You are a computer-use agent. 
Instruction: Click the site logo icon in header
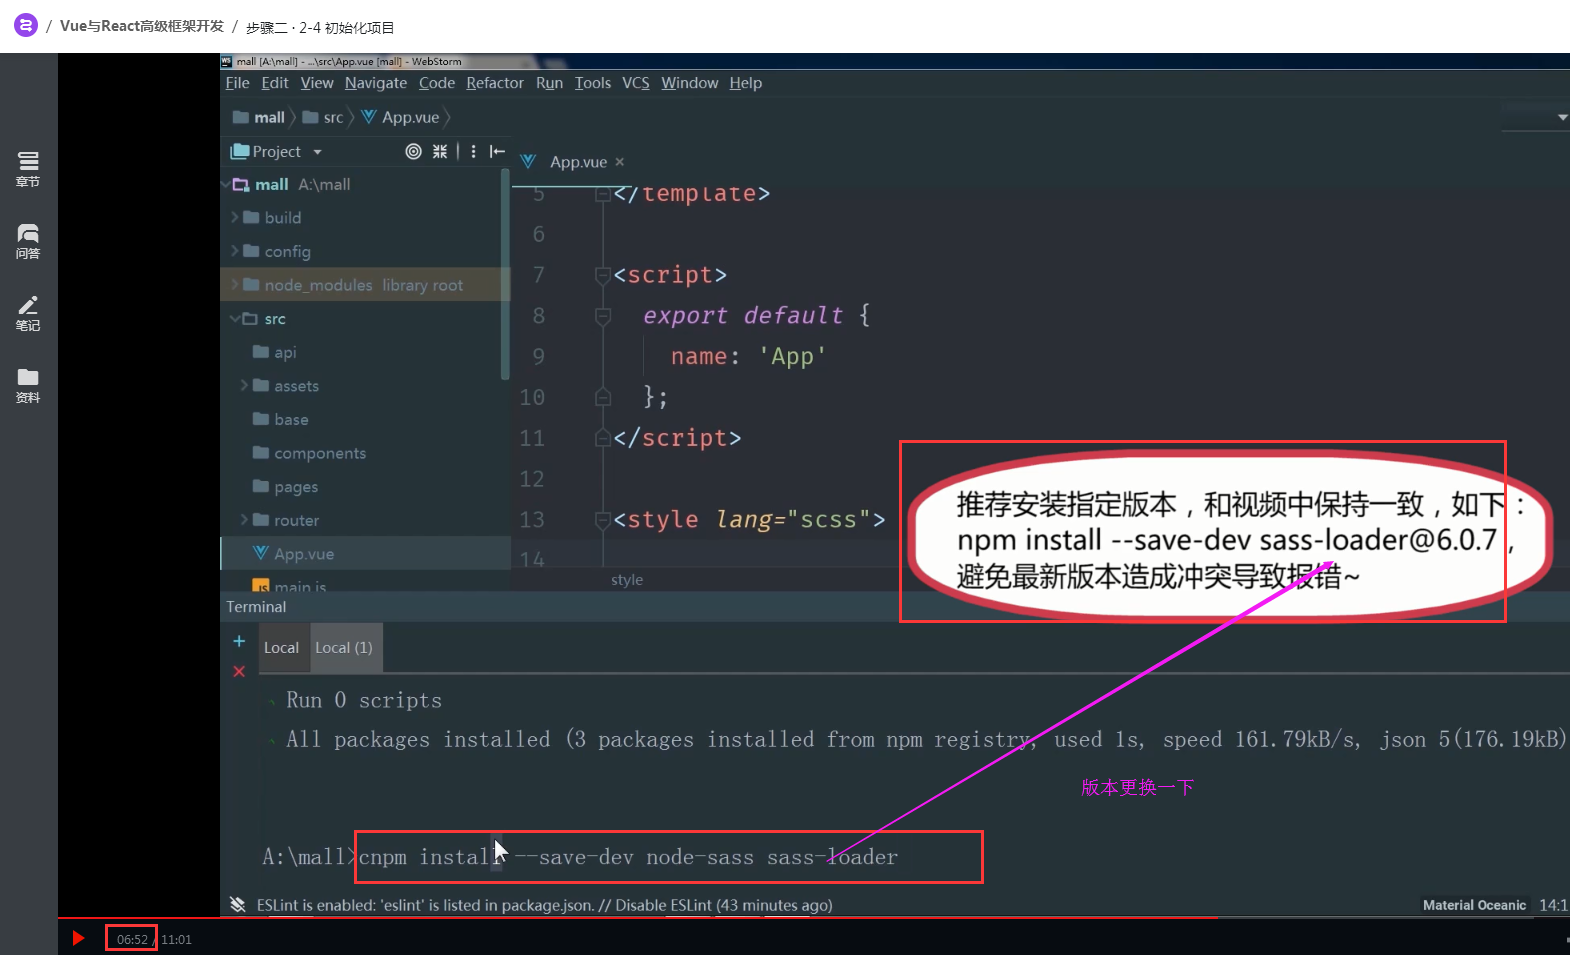[26, 26]
